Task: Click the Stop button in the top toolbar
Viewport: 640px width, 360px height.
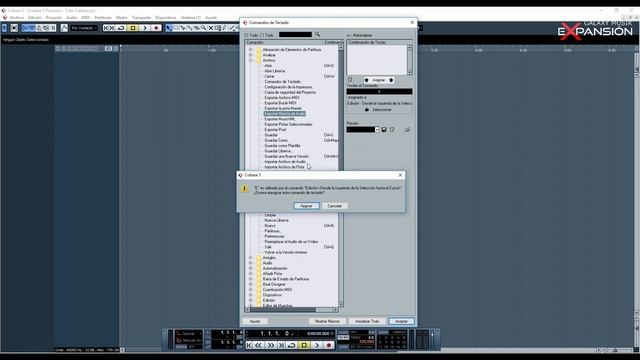Action: (x=133, y=28)
